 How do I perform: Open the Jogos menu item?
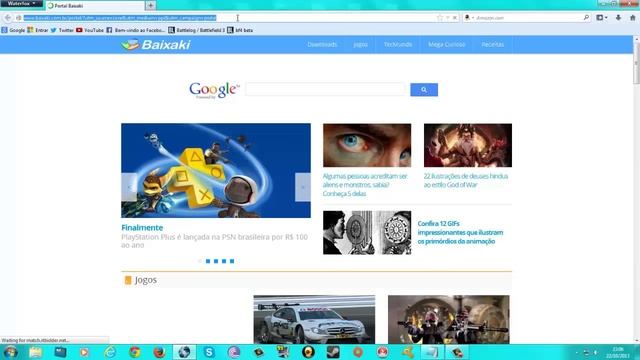pyautogui.click(x=360, y=44)
